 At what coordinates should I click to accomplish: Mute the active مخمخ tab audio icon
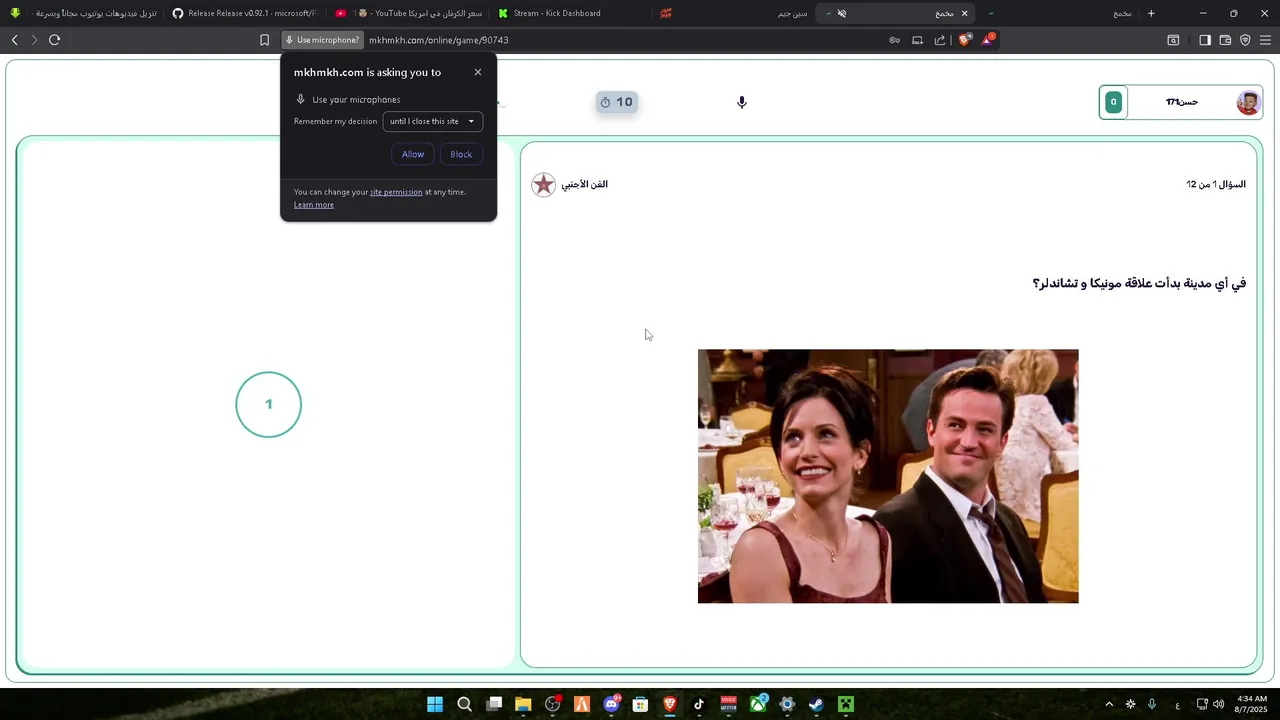tap(842, 13)
